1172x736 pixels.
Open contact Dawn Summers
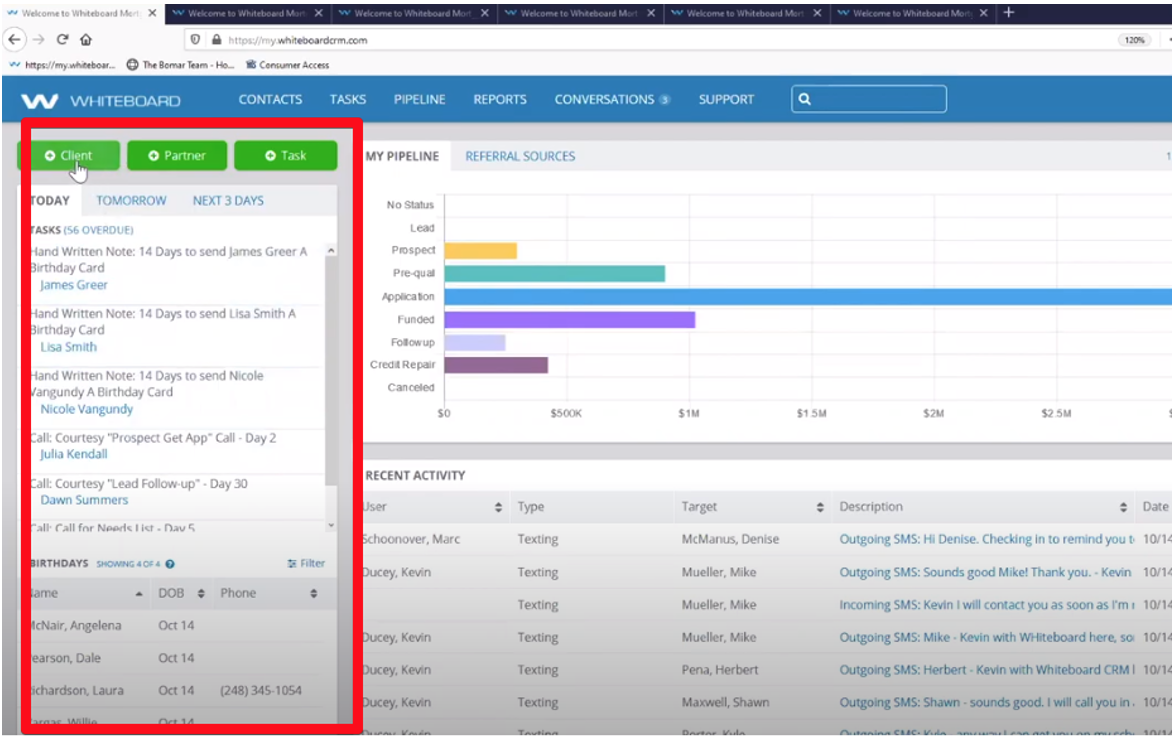pyautogui.click(x=84, y=500)
